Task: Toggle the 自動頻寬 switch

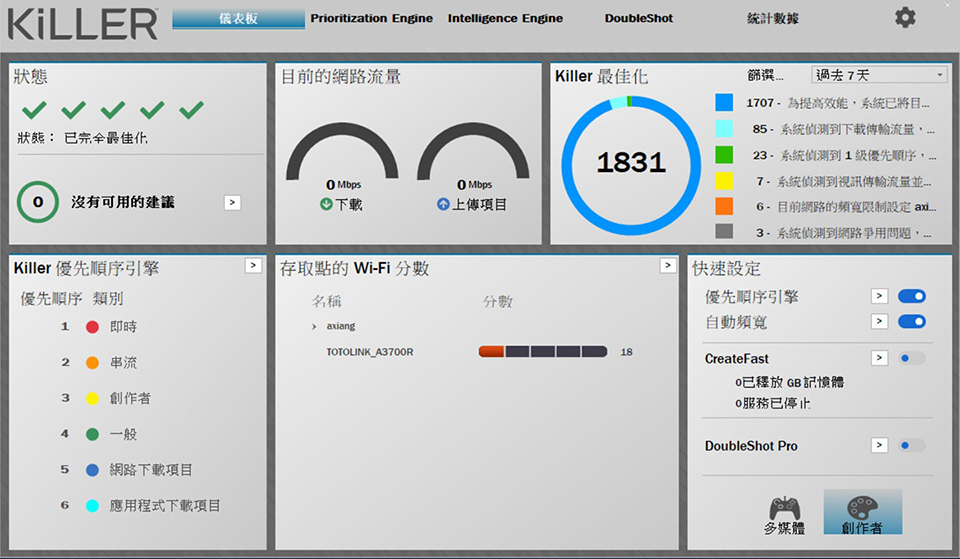Action: tap(912, 321)
